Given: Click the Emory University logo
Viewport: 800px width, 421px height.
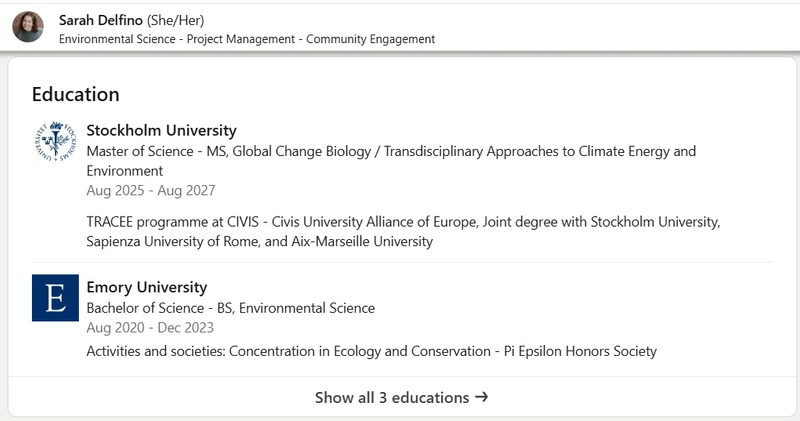Looking at the screenshot, I should coord(55,298).
